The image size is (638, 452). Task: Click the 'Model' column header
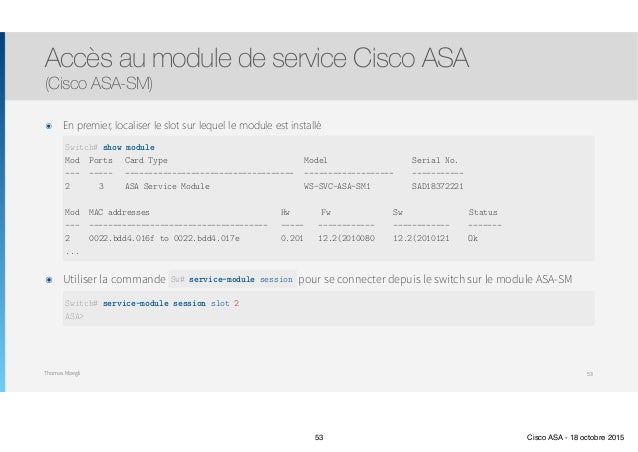click(315, 160)
